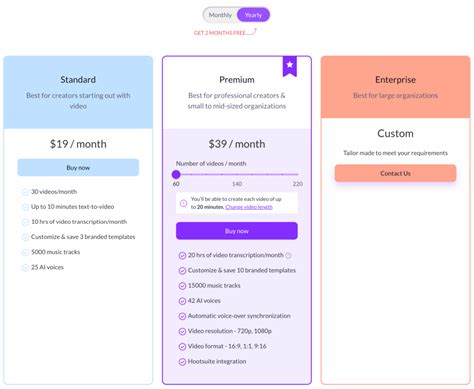Screen dimensions: 474x389
Task: Open the Change video length link
Action: [249, 207]
